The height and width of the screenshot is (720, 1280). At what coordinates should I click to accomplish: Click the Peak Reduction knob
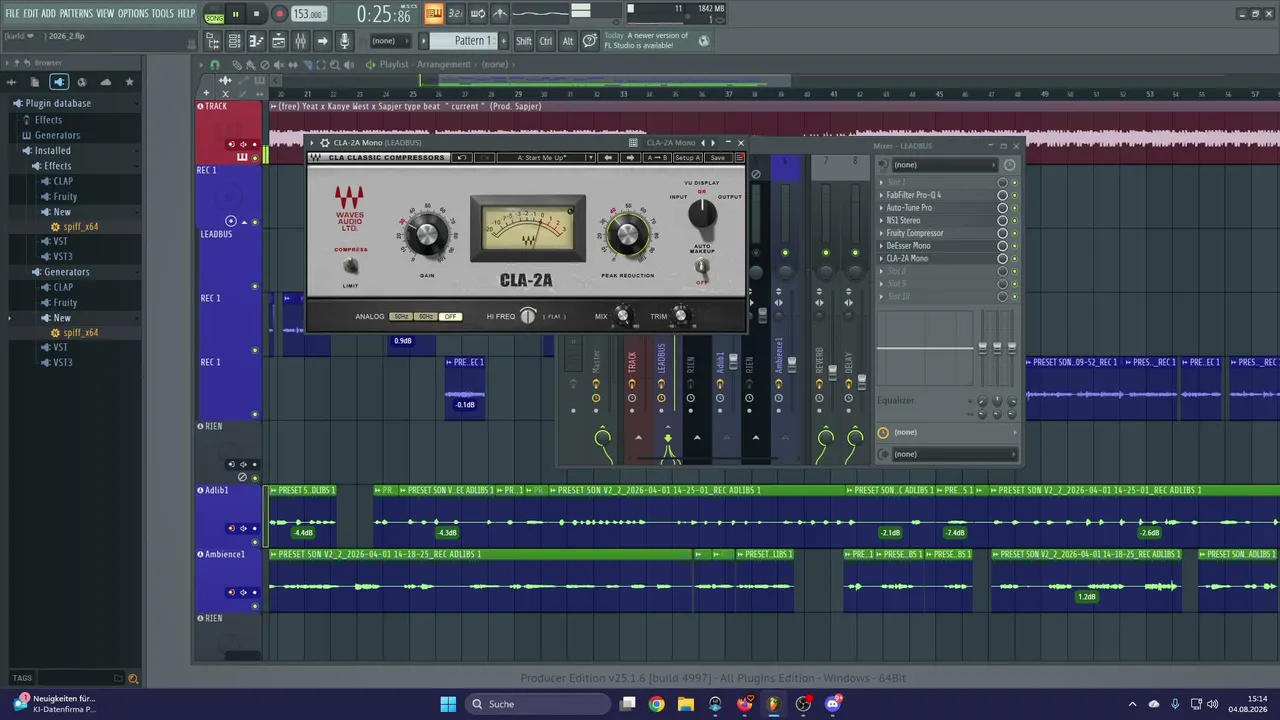point(627,234)
